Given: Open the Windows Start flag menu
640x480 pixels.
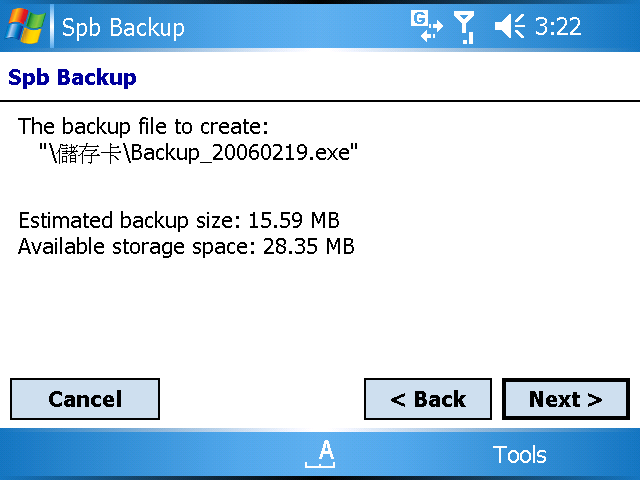Looking at the screenshot, I should tap(24, 26).
